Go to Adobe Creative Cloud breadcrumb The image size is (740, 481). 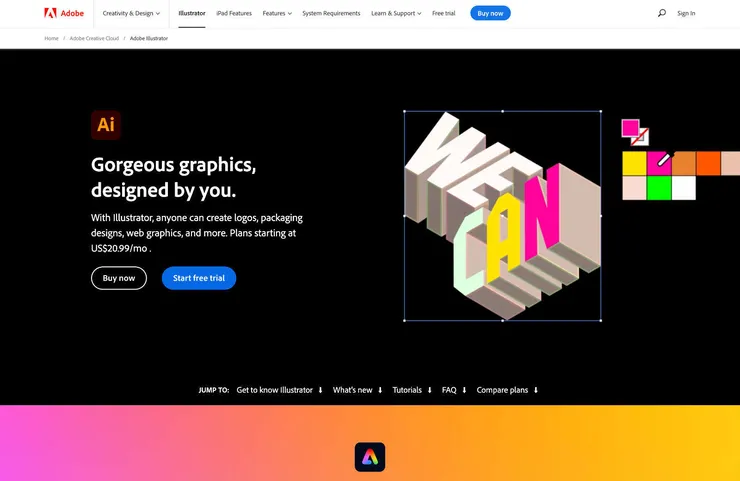click(94, 38)
